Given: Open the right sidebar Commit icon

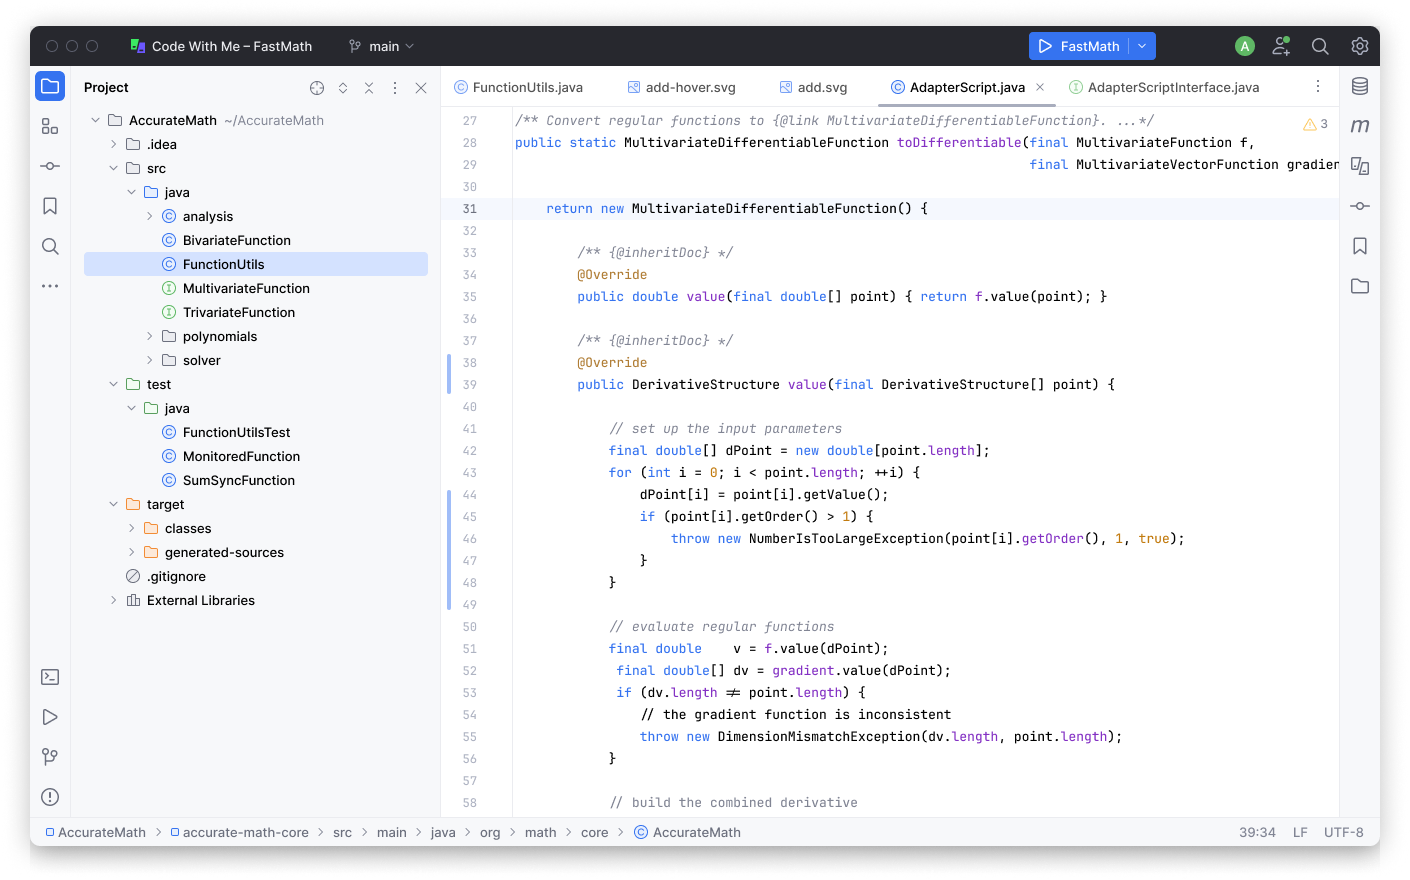Looking at the screenshot, I should [1360, 206].
